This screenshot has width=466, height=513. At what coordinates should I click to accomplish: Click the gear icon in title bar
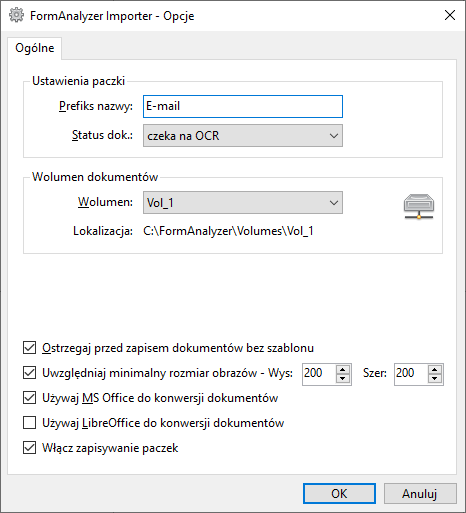click(16, 15)
